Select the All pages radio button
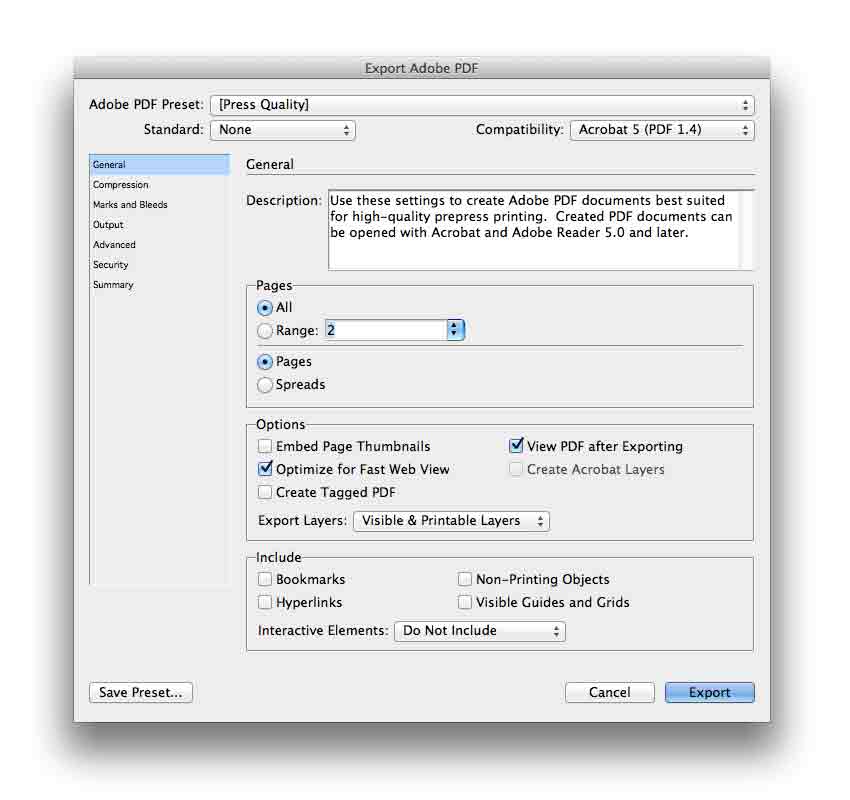 (x=265, y=308)
